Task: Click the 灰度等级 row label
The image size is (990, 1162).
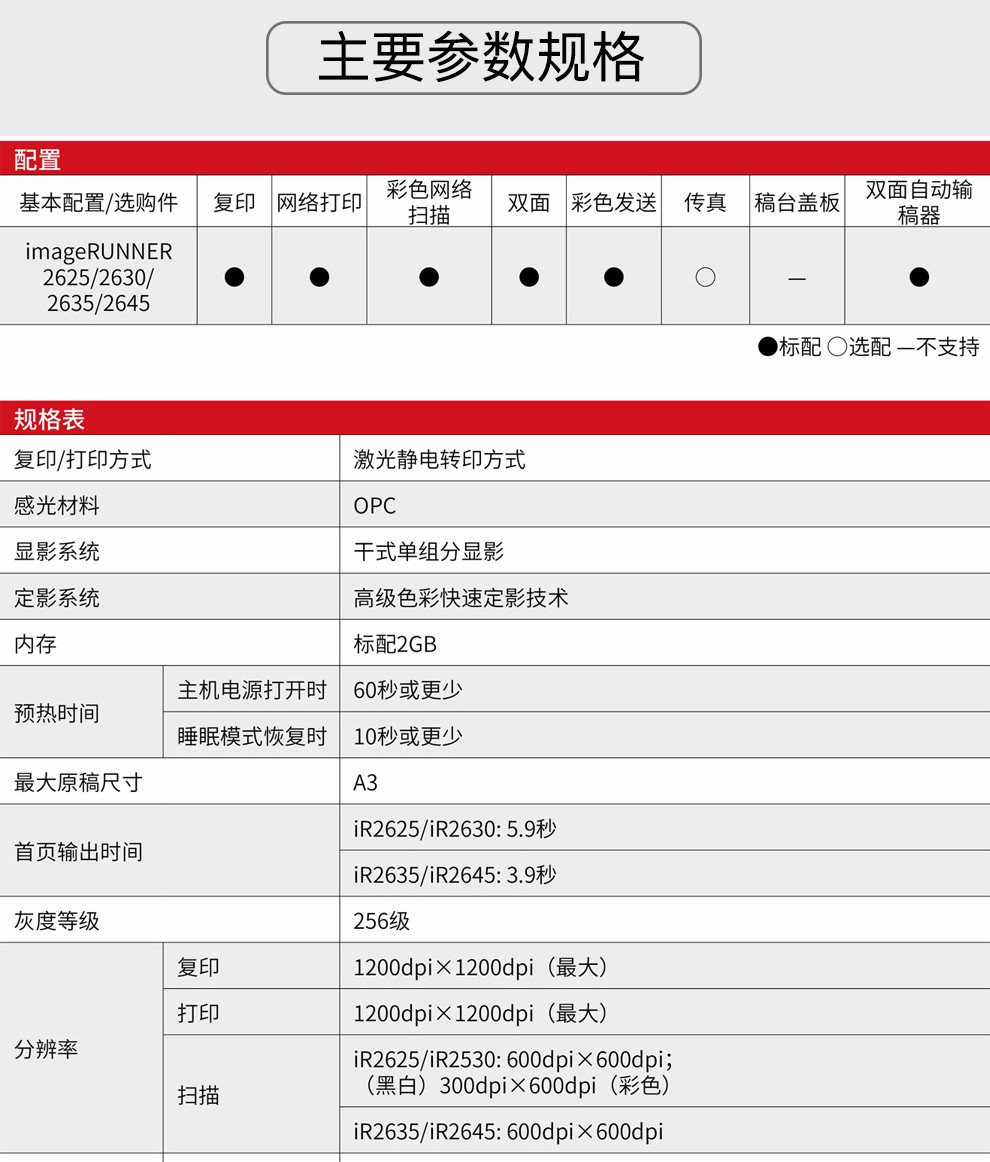Action: (57, 920)
